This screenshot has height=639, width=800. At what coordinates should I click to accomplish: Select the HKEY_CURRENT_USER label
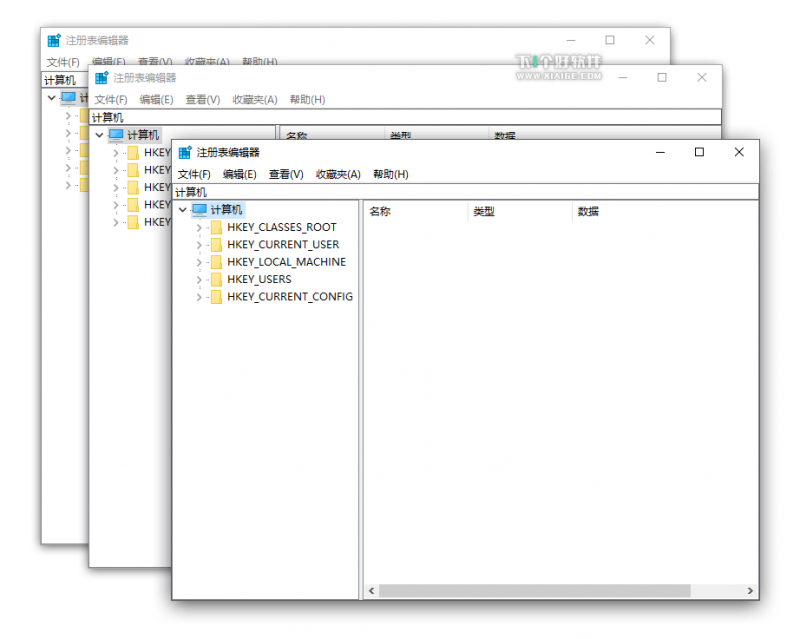coord(283,244)
